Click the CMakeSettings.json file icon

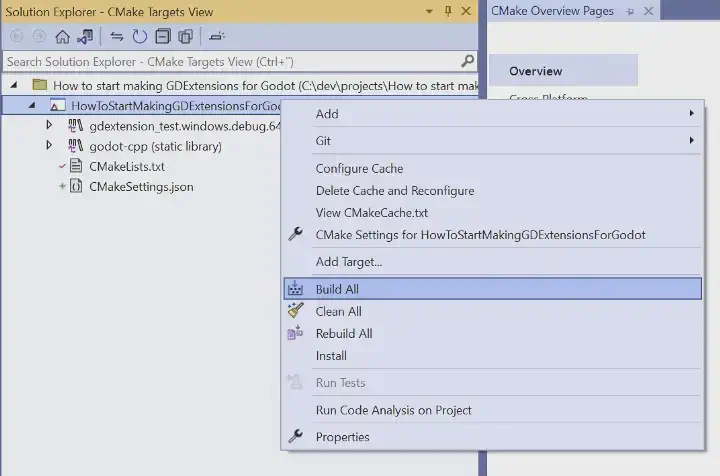point(76,186)
